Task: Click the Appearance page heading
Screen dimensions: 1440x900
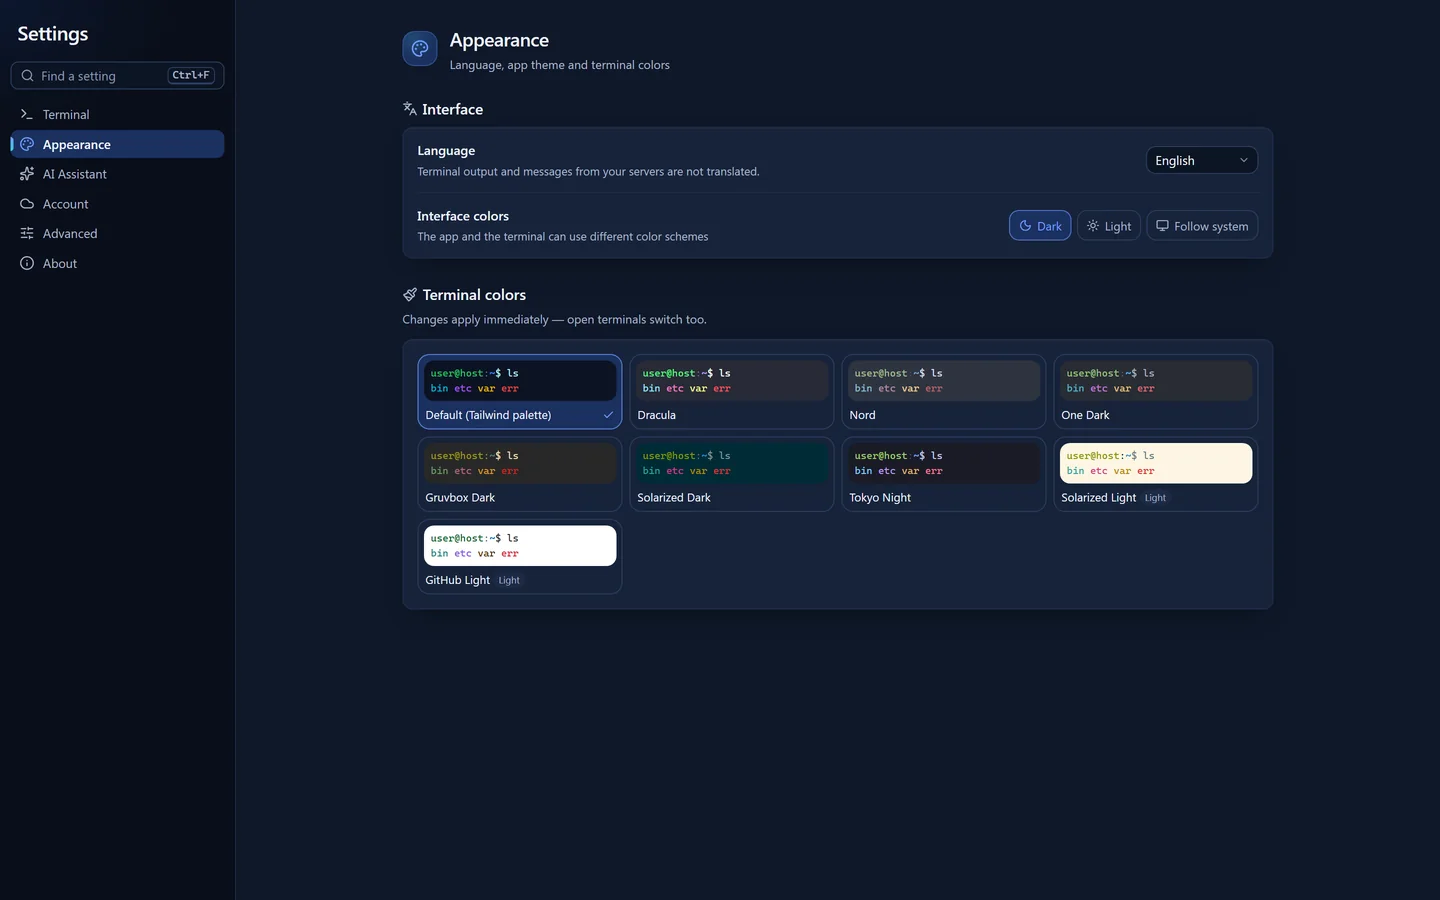Action: (x=499, y=40)
